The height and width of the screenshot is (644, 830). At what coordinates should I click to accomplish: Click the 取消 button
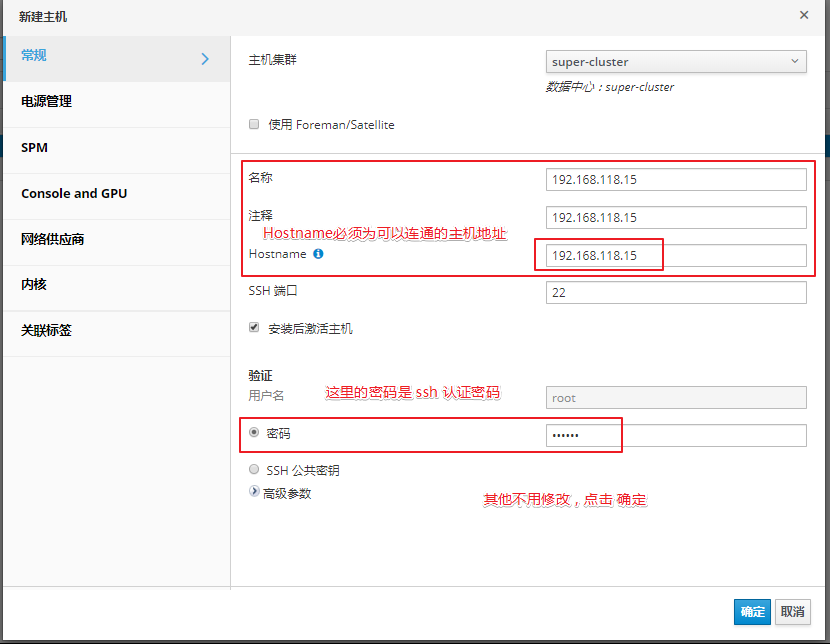pyautogui.click(x=792, y=612)
